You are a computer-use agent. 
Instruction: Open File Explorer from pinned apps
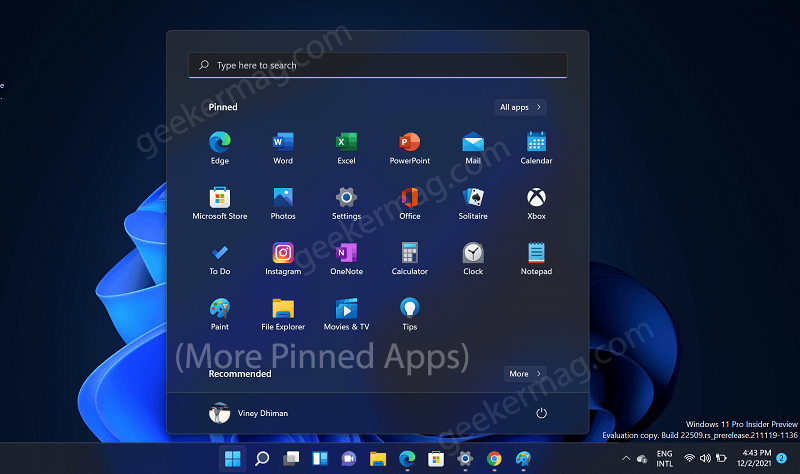283,314
